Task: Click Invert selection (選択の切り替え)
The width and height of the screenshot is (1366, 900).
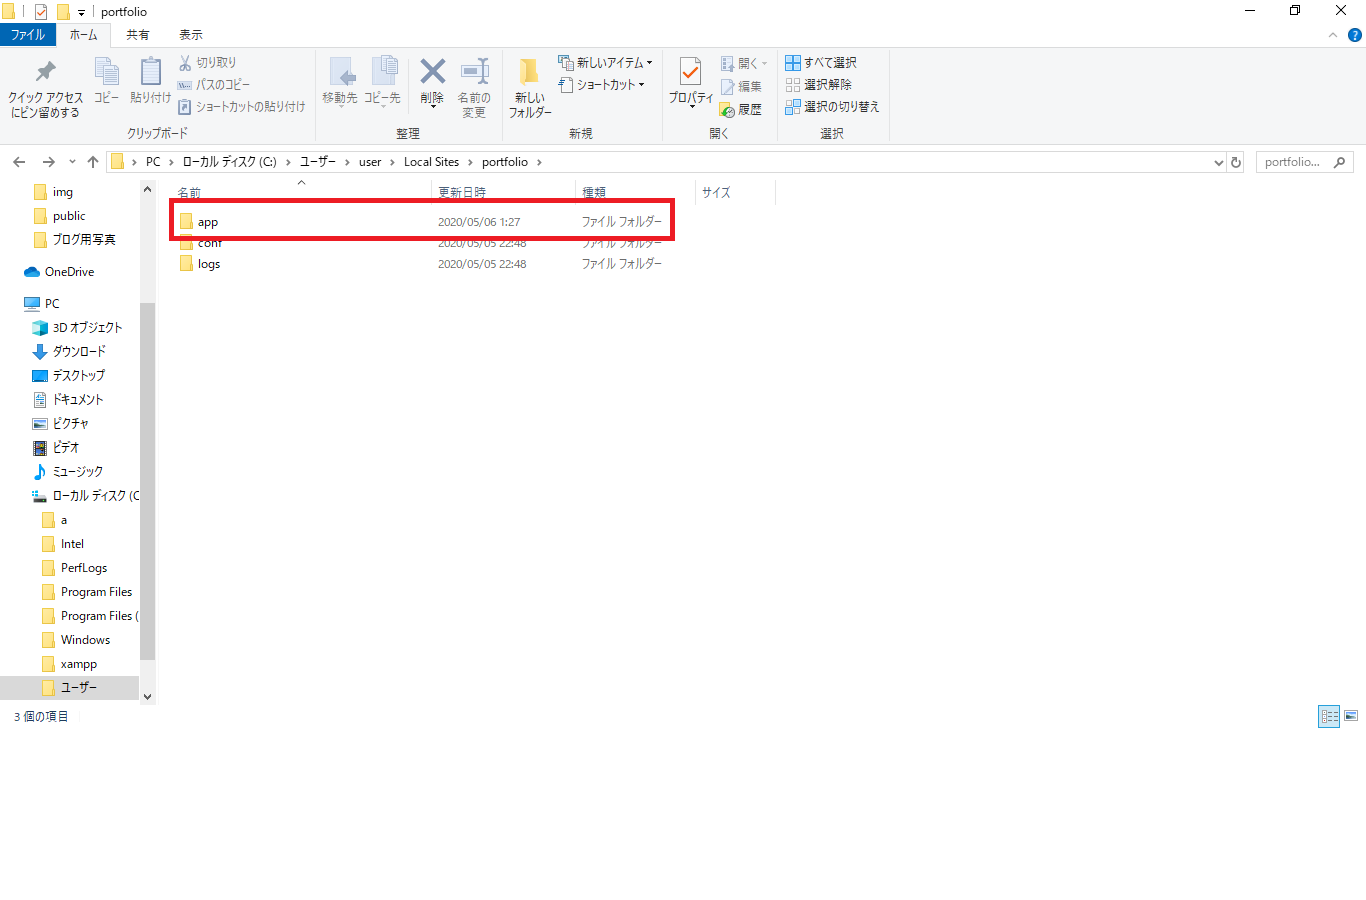Action: [x=832, y=107]
